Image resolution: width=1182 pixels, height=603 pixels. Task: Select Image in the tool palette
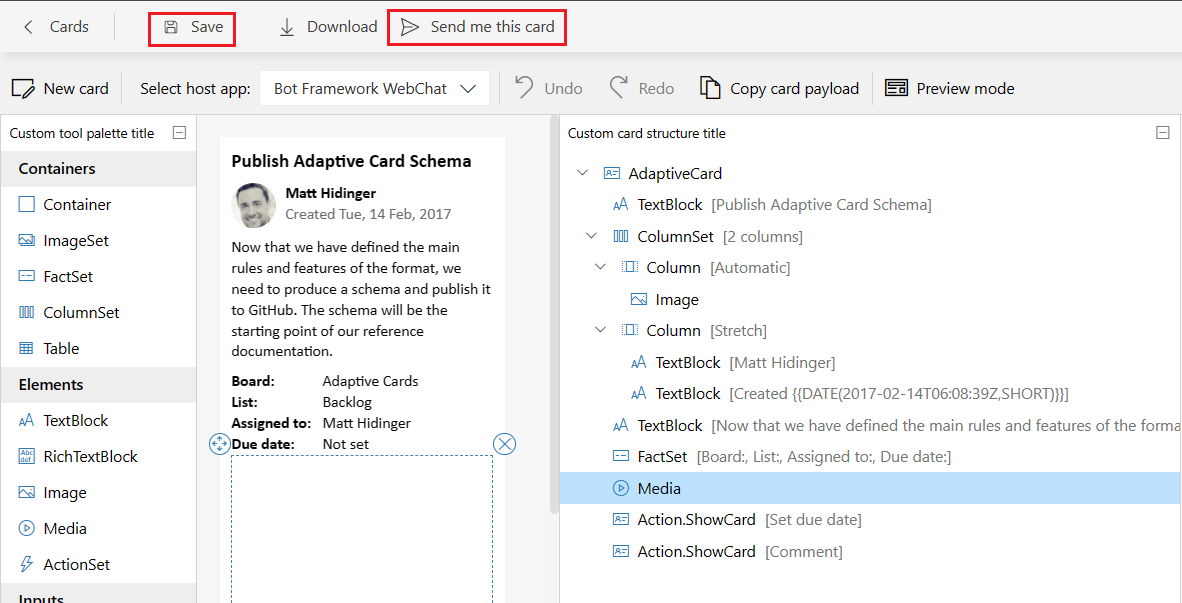point(98,493)
